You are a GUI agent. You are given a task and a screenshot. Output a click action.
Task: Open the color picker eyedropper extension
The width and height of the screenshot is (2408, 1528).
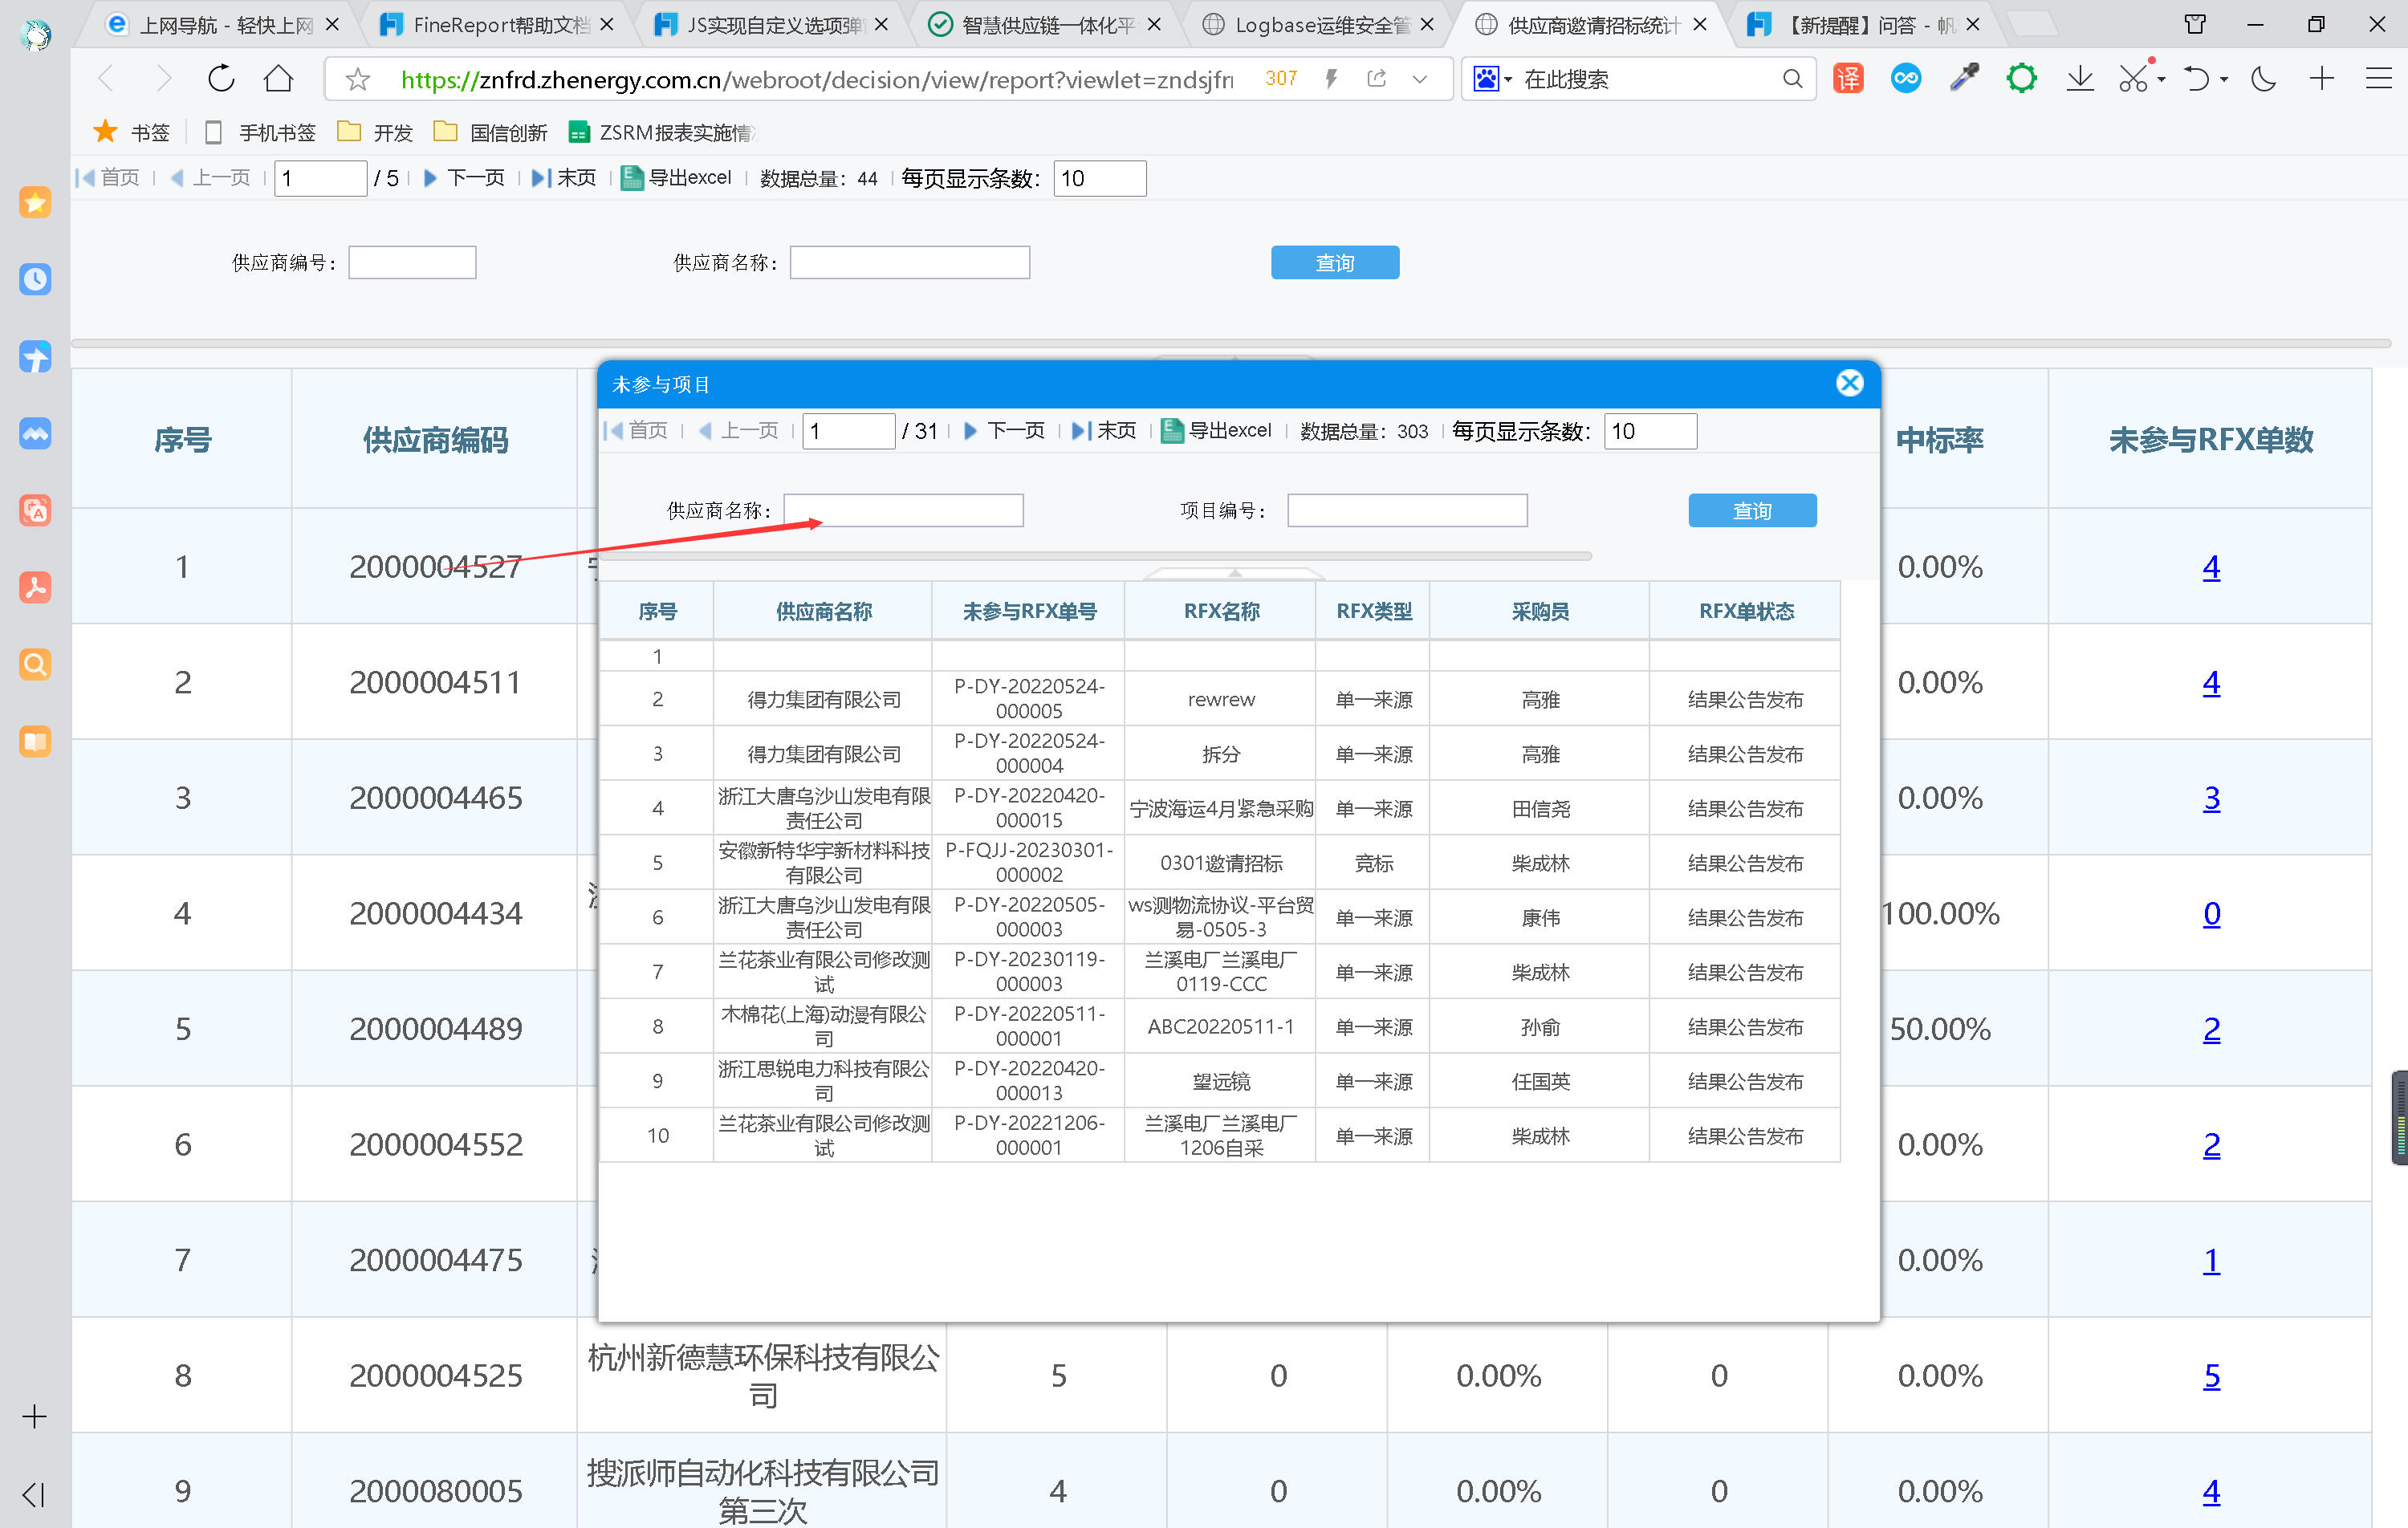1964,78
